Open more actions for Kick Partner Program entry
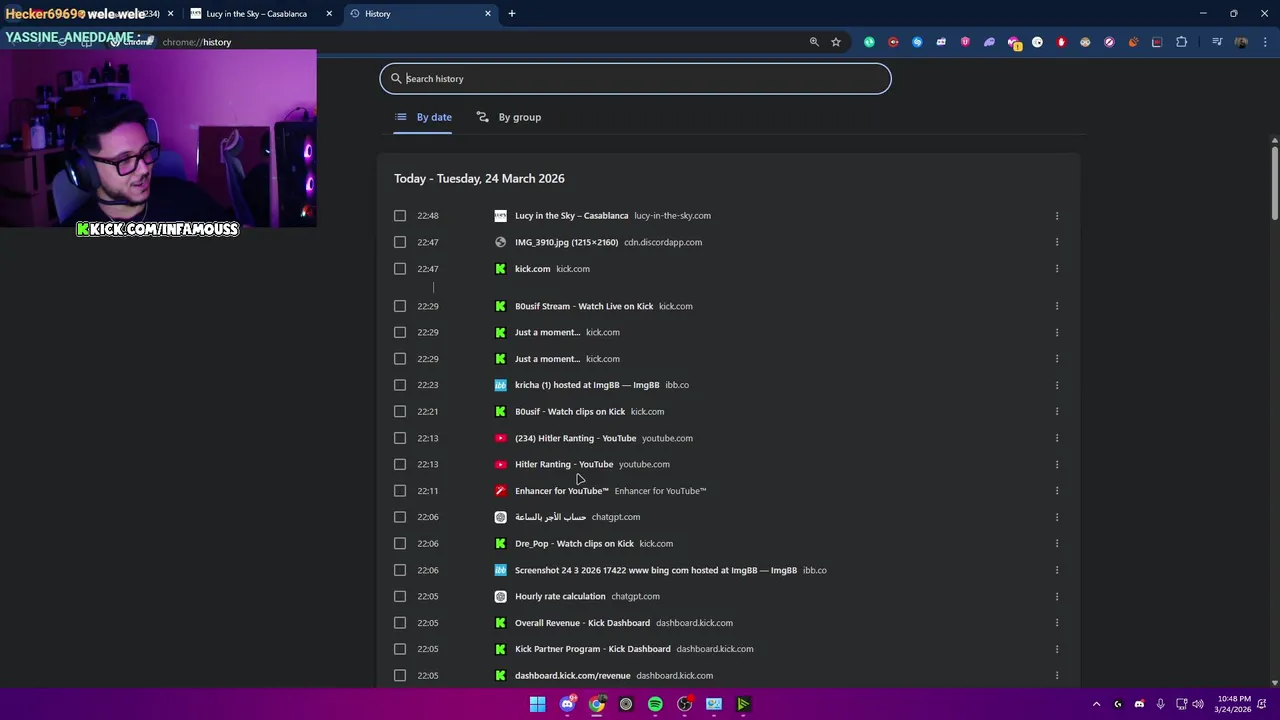Screen dimensions: 1280x720 [x=1057, y=649]
